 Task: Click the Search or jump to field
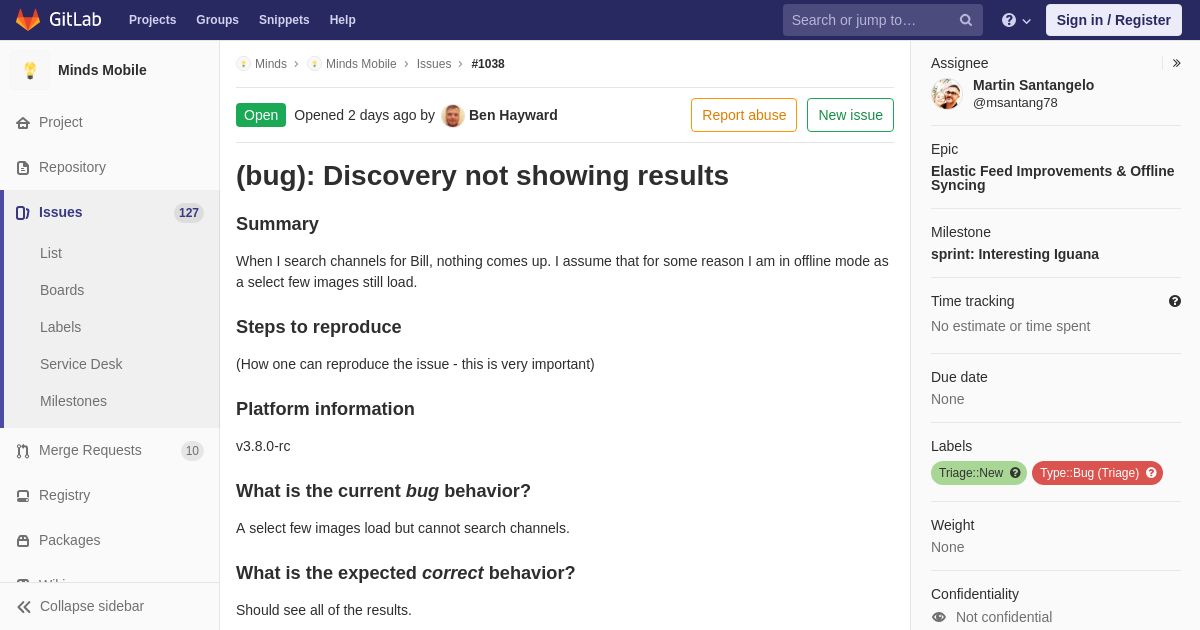(883, 20)
